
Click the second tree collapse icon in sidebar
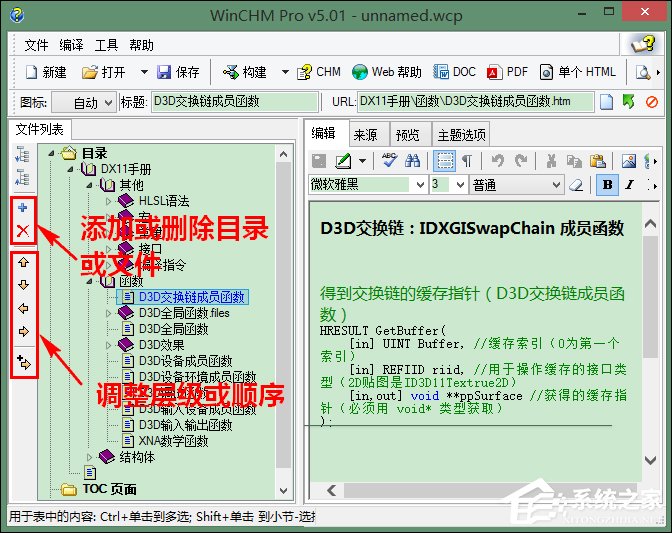22,177
